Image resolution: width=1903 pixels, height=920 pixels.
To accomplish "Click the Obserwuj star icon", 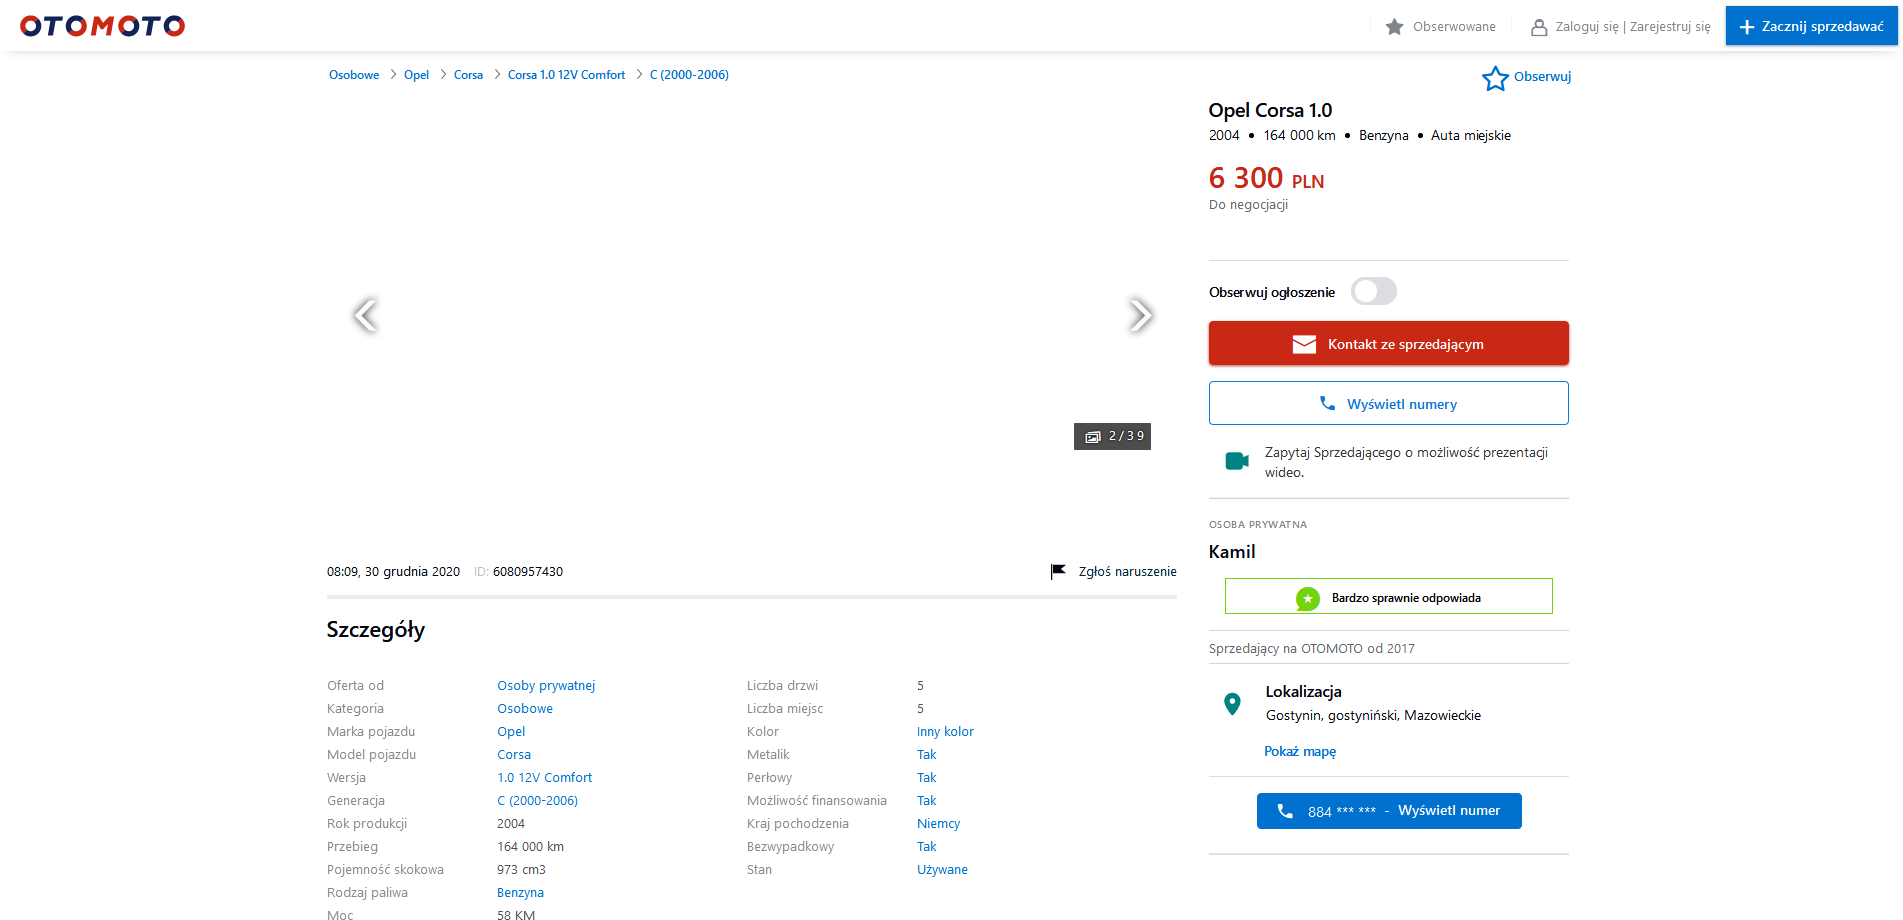I will pos(1495,78).
